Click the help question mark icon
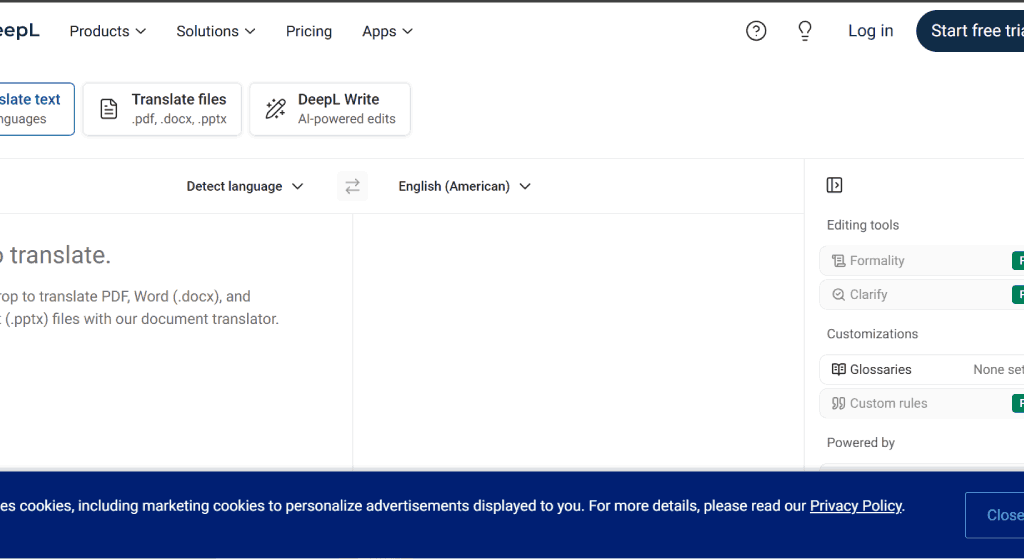The width and height of the screenshot is (1024, 559). (756, 31)
